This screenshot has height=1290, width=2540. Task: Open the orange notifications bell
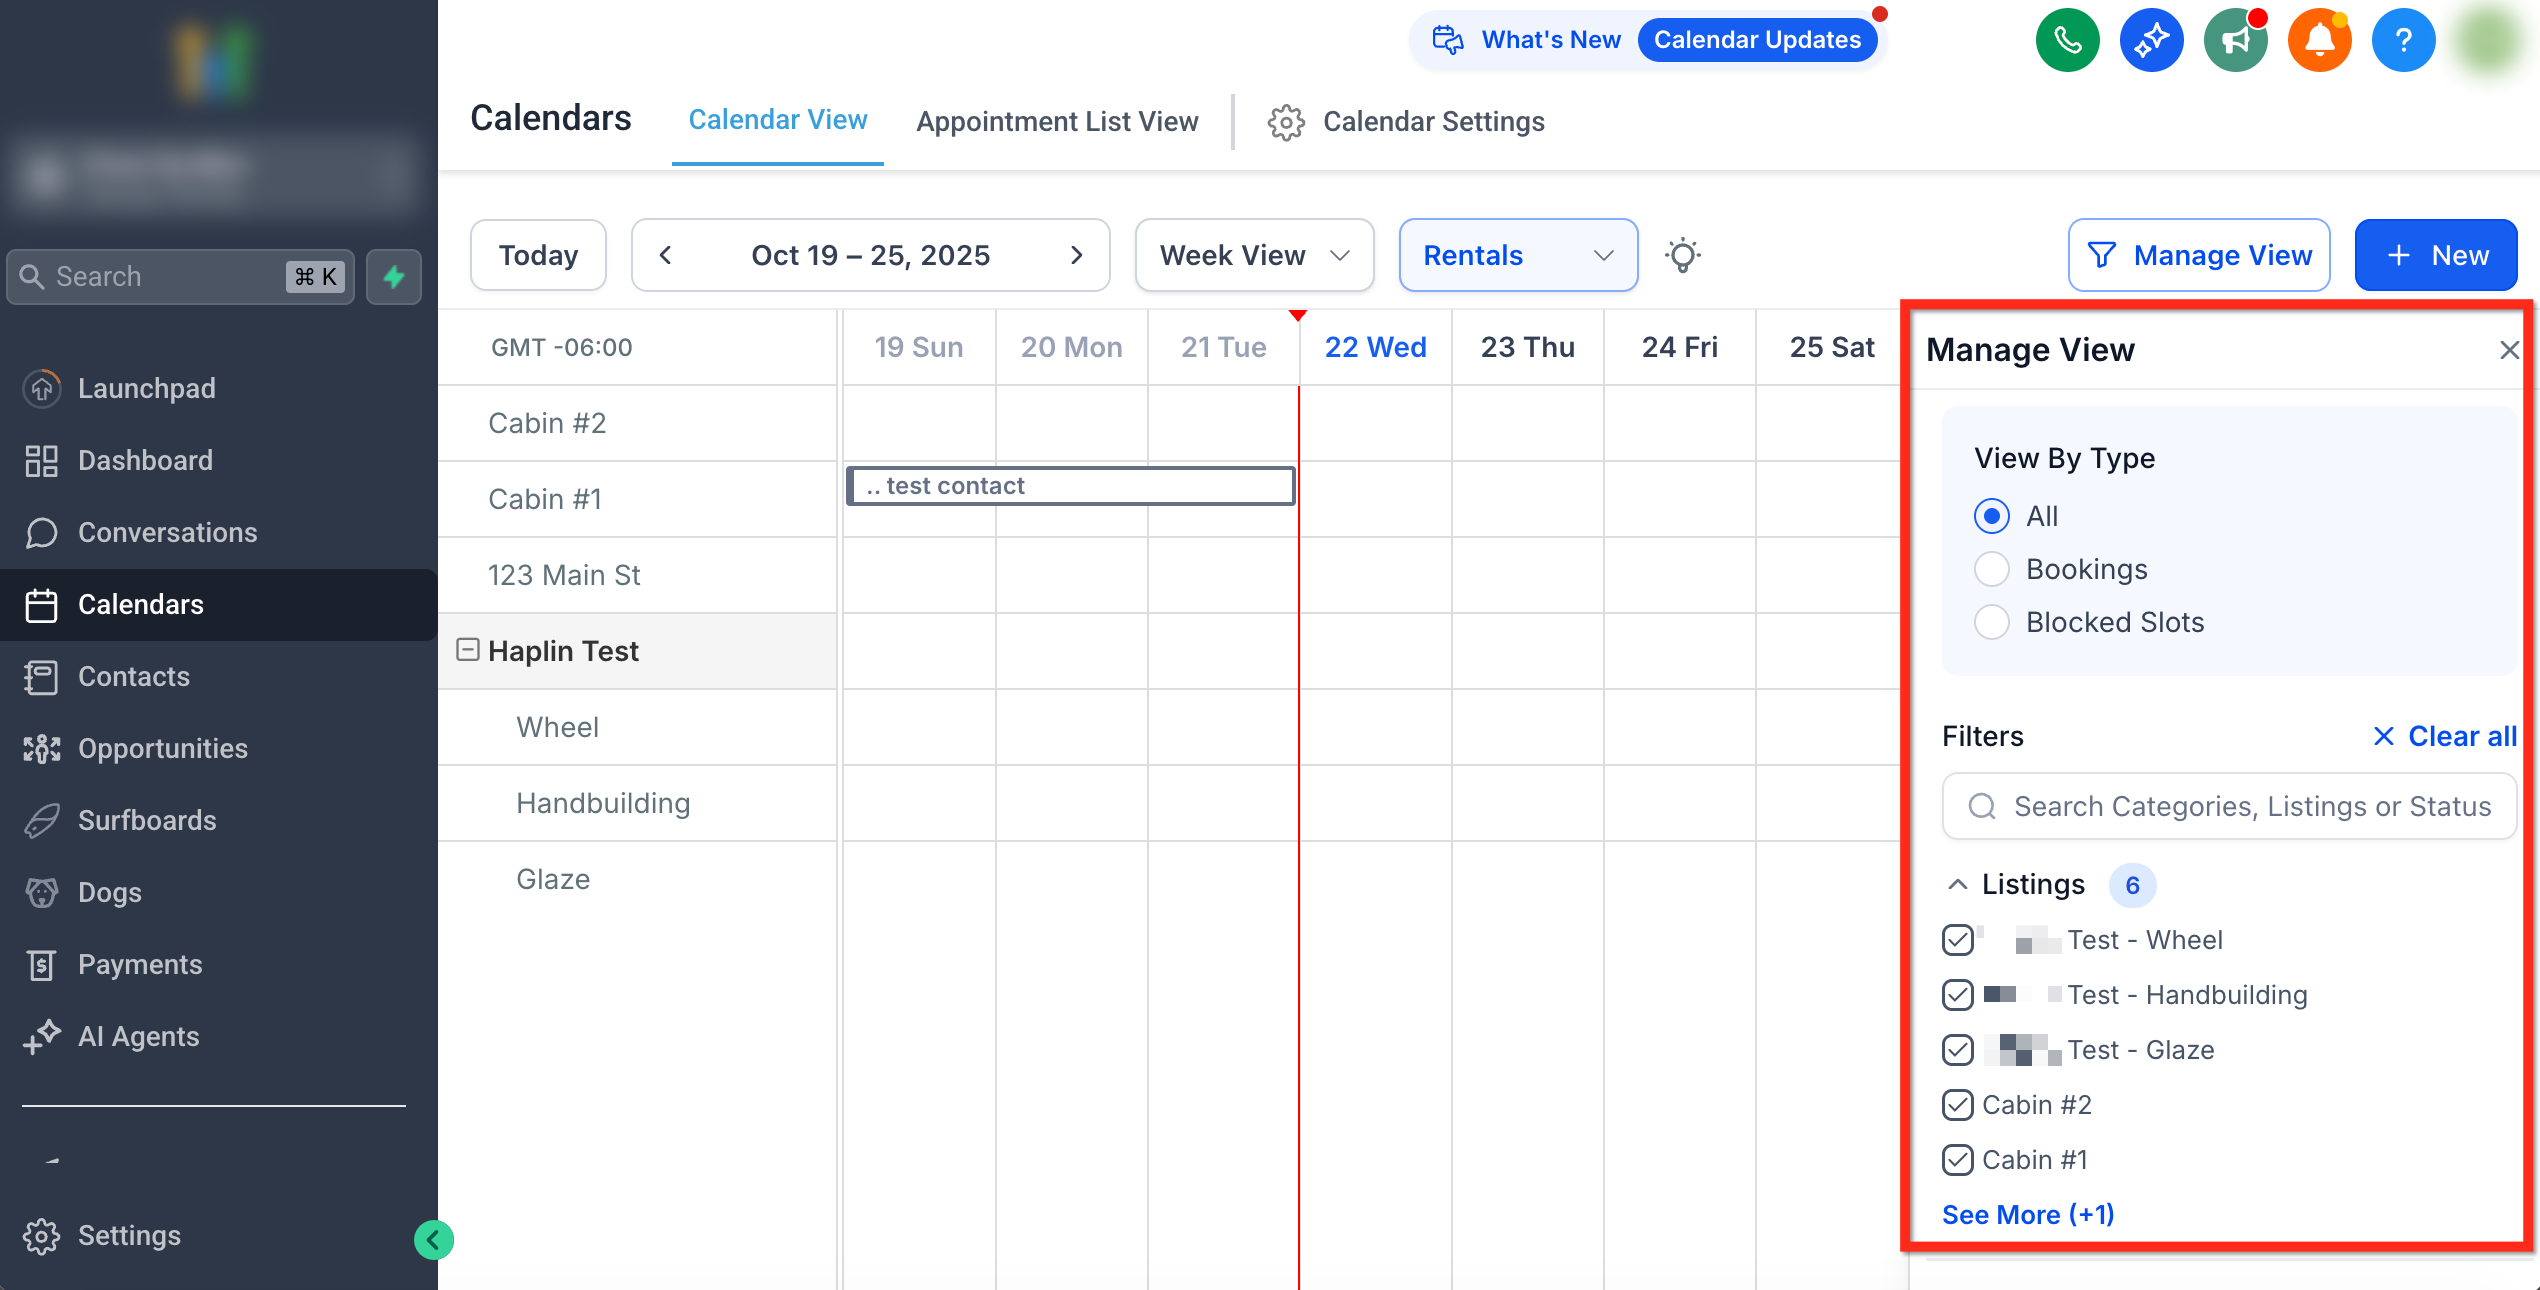[x=2319, y=40]
